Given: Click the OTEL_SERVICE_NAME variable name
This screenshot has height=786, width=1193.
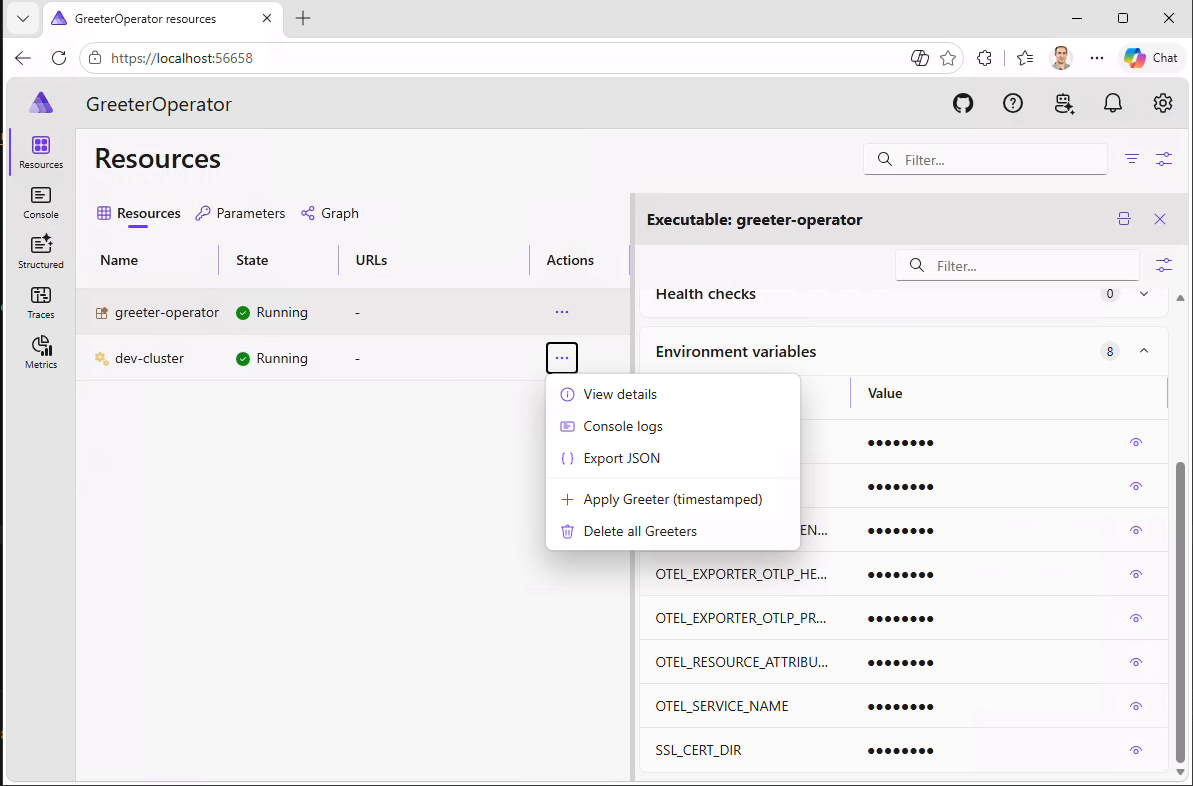Looking at the screenshot, I should point(721,706).
